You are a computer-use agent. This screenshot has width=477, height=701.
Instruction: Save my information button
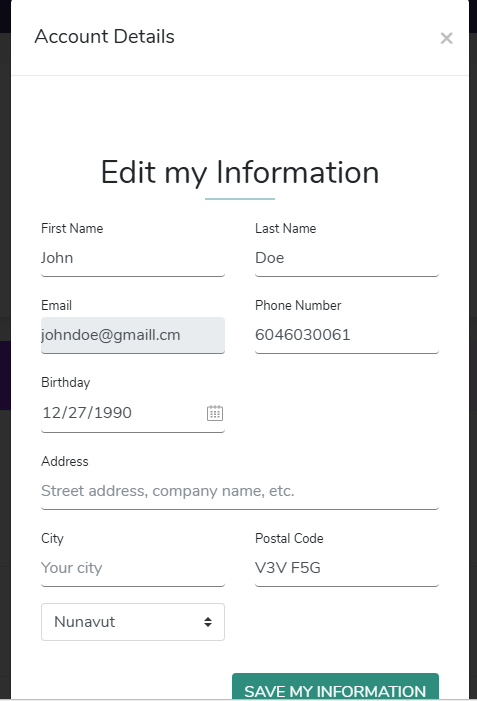pyautogui.click(x=335, y=687)
